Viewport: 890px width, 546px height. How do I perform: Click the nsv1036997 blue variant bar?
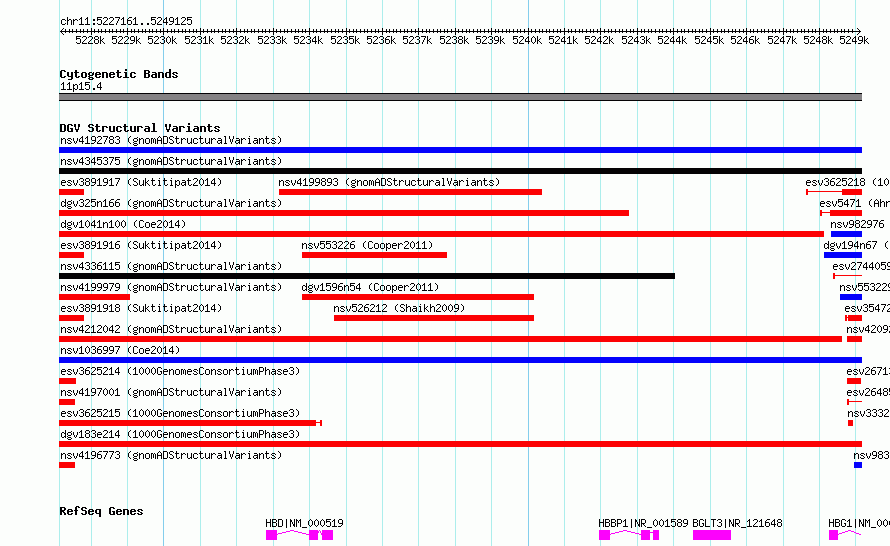tap(460, 360)
